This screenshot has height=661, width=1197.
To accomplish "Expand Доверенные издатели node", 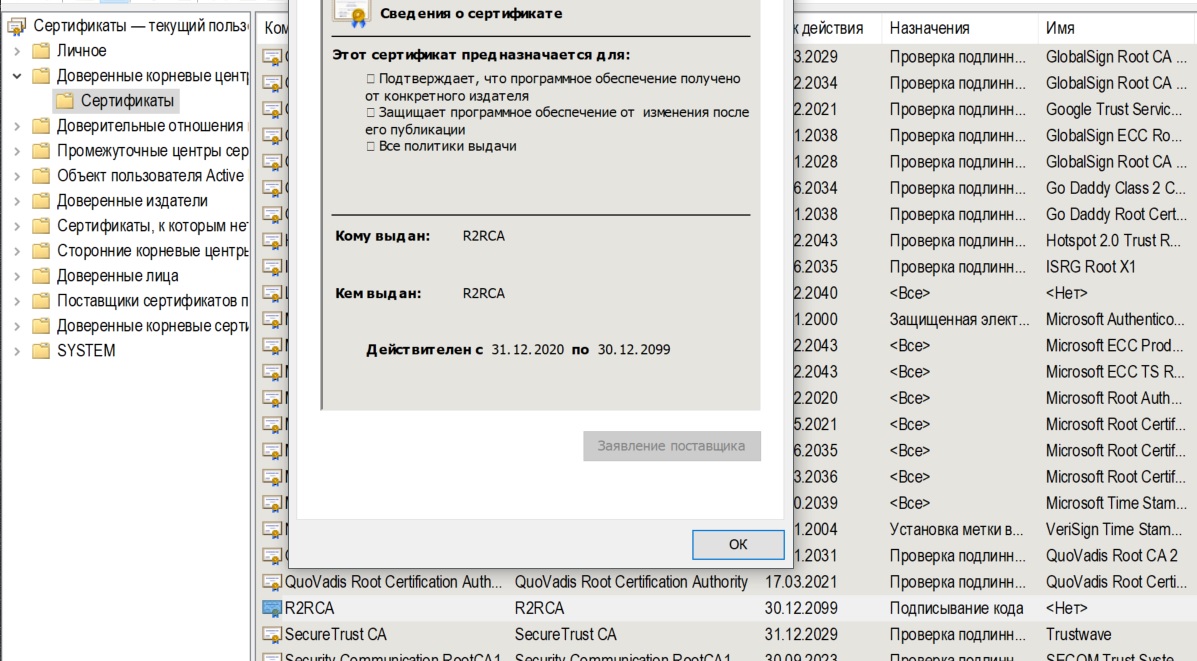I will tap(17, 202).
